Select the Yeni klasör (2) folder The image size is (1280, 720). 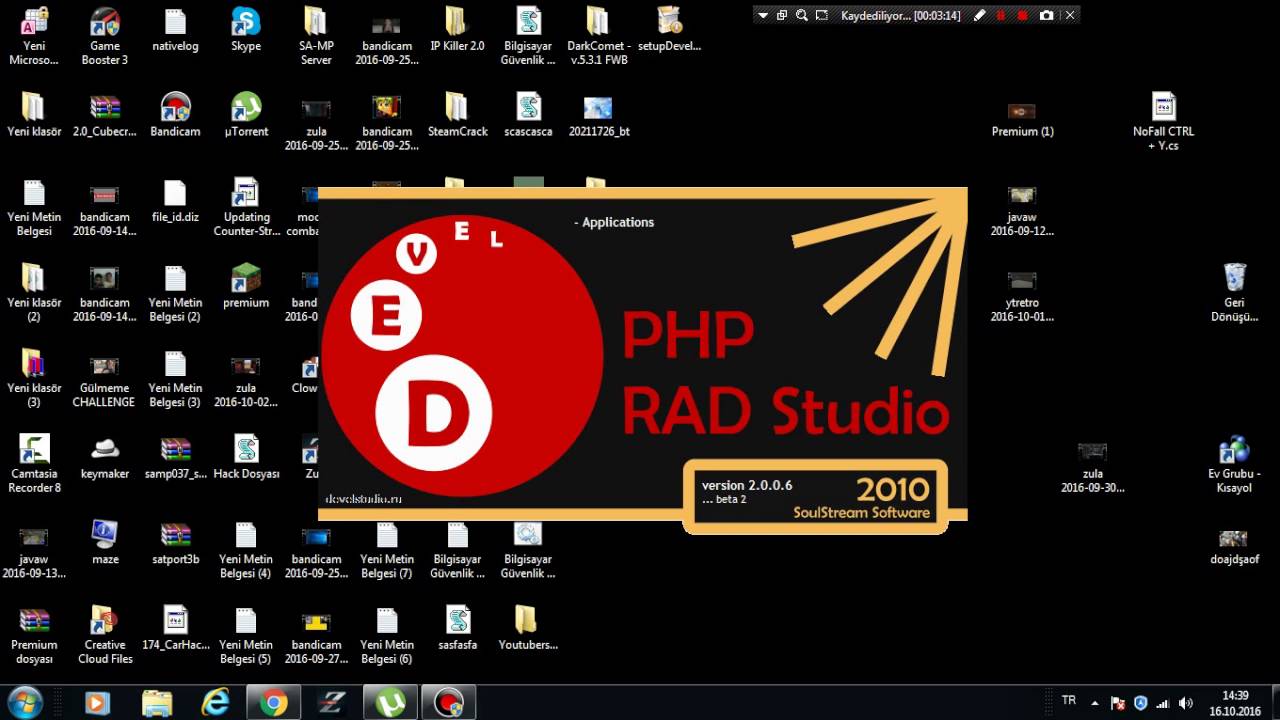(x=34, y=293)
